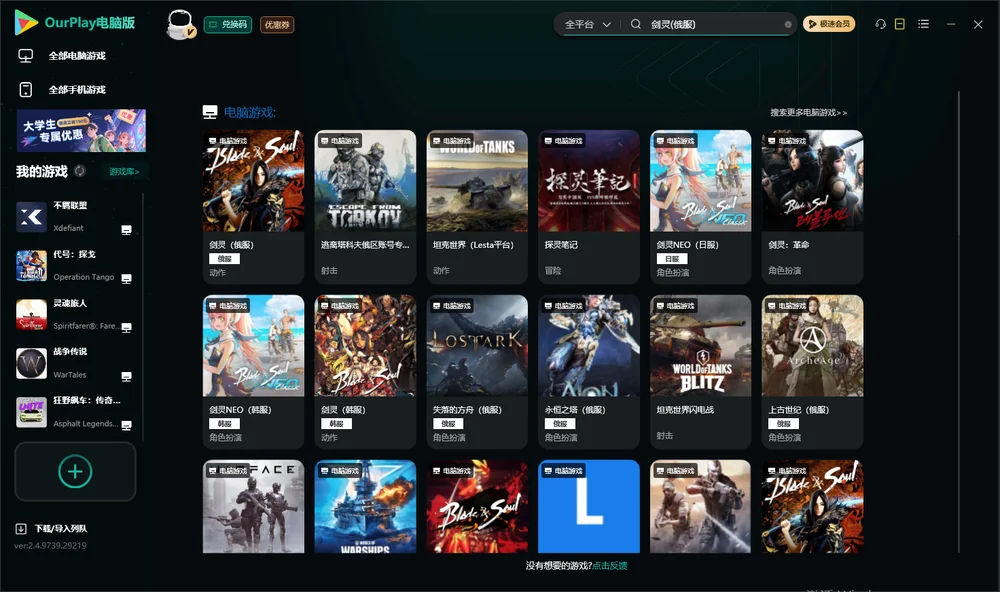Open 剑灵：革命 game card
The width and height of the screenshot is (1000, 592).
(x=812, y=207)
